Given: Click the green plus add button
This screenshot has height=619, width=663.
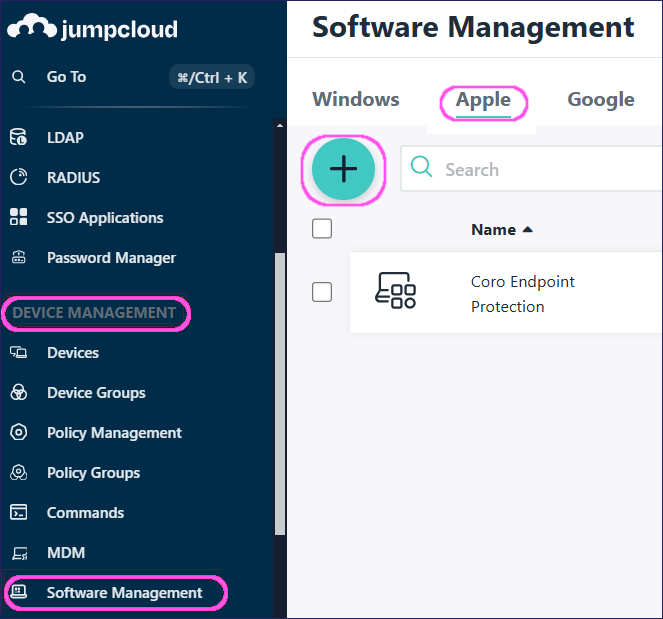Looking at the screenshot, I should 343,169.
